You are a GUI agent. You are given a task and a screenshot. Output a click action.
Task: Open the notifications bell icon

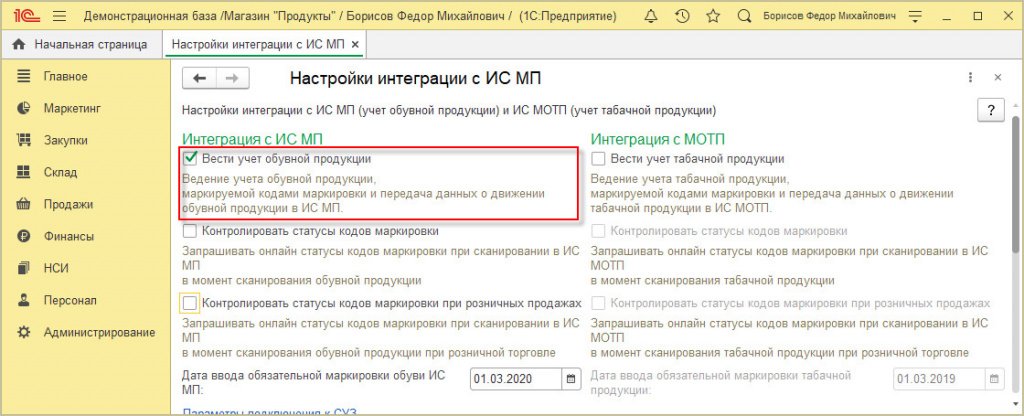652,17
